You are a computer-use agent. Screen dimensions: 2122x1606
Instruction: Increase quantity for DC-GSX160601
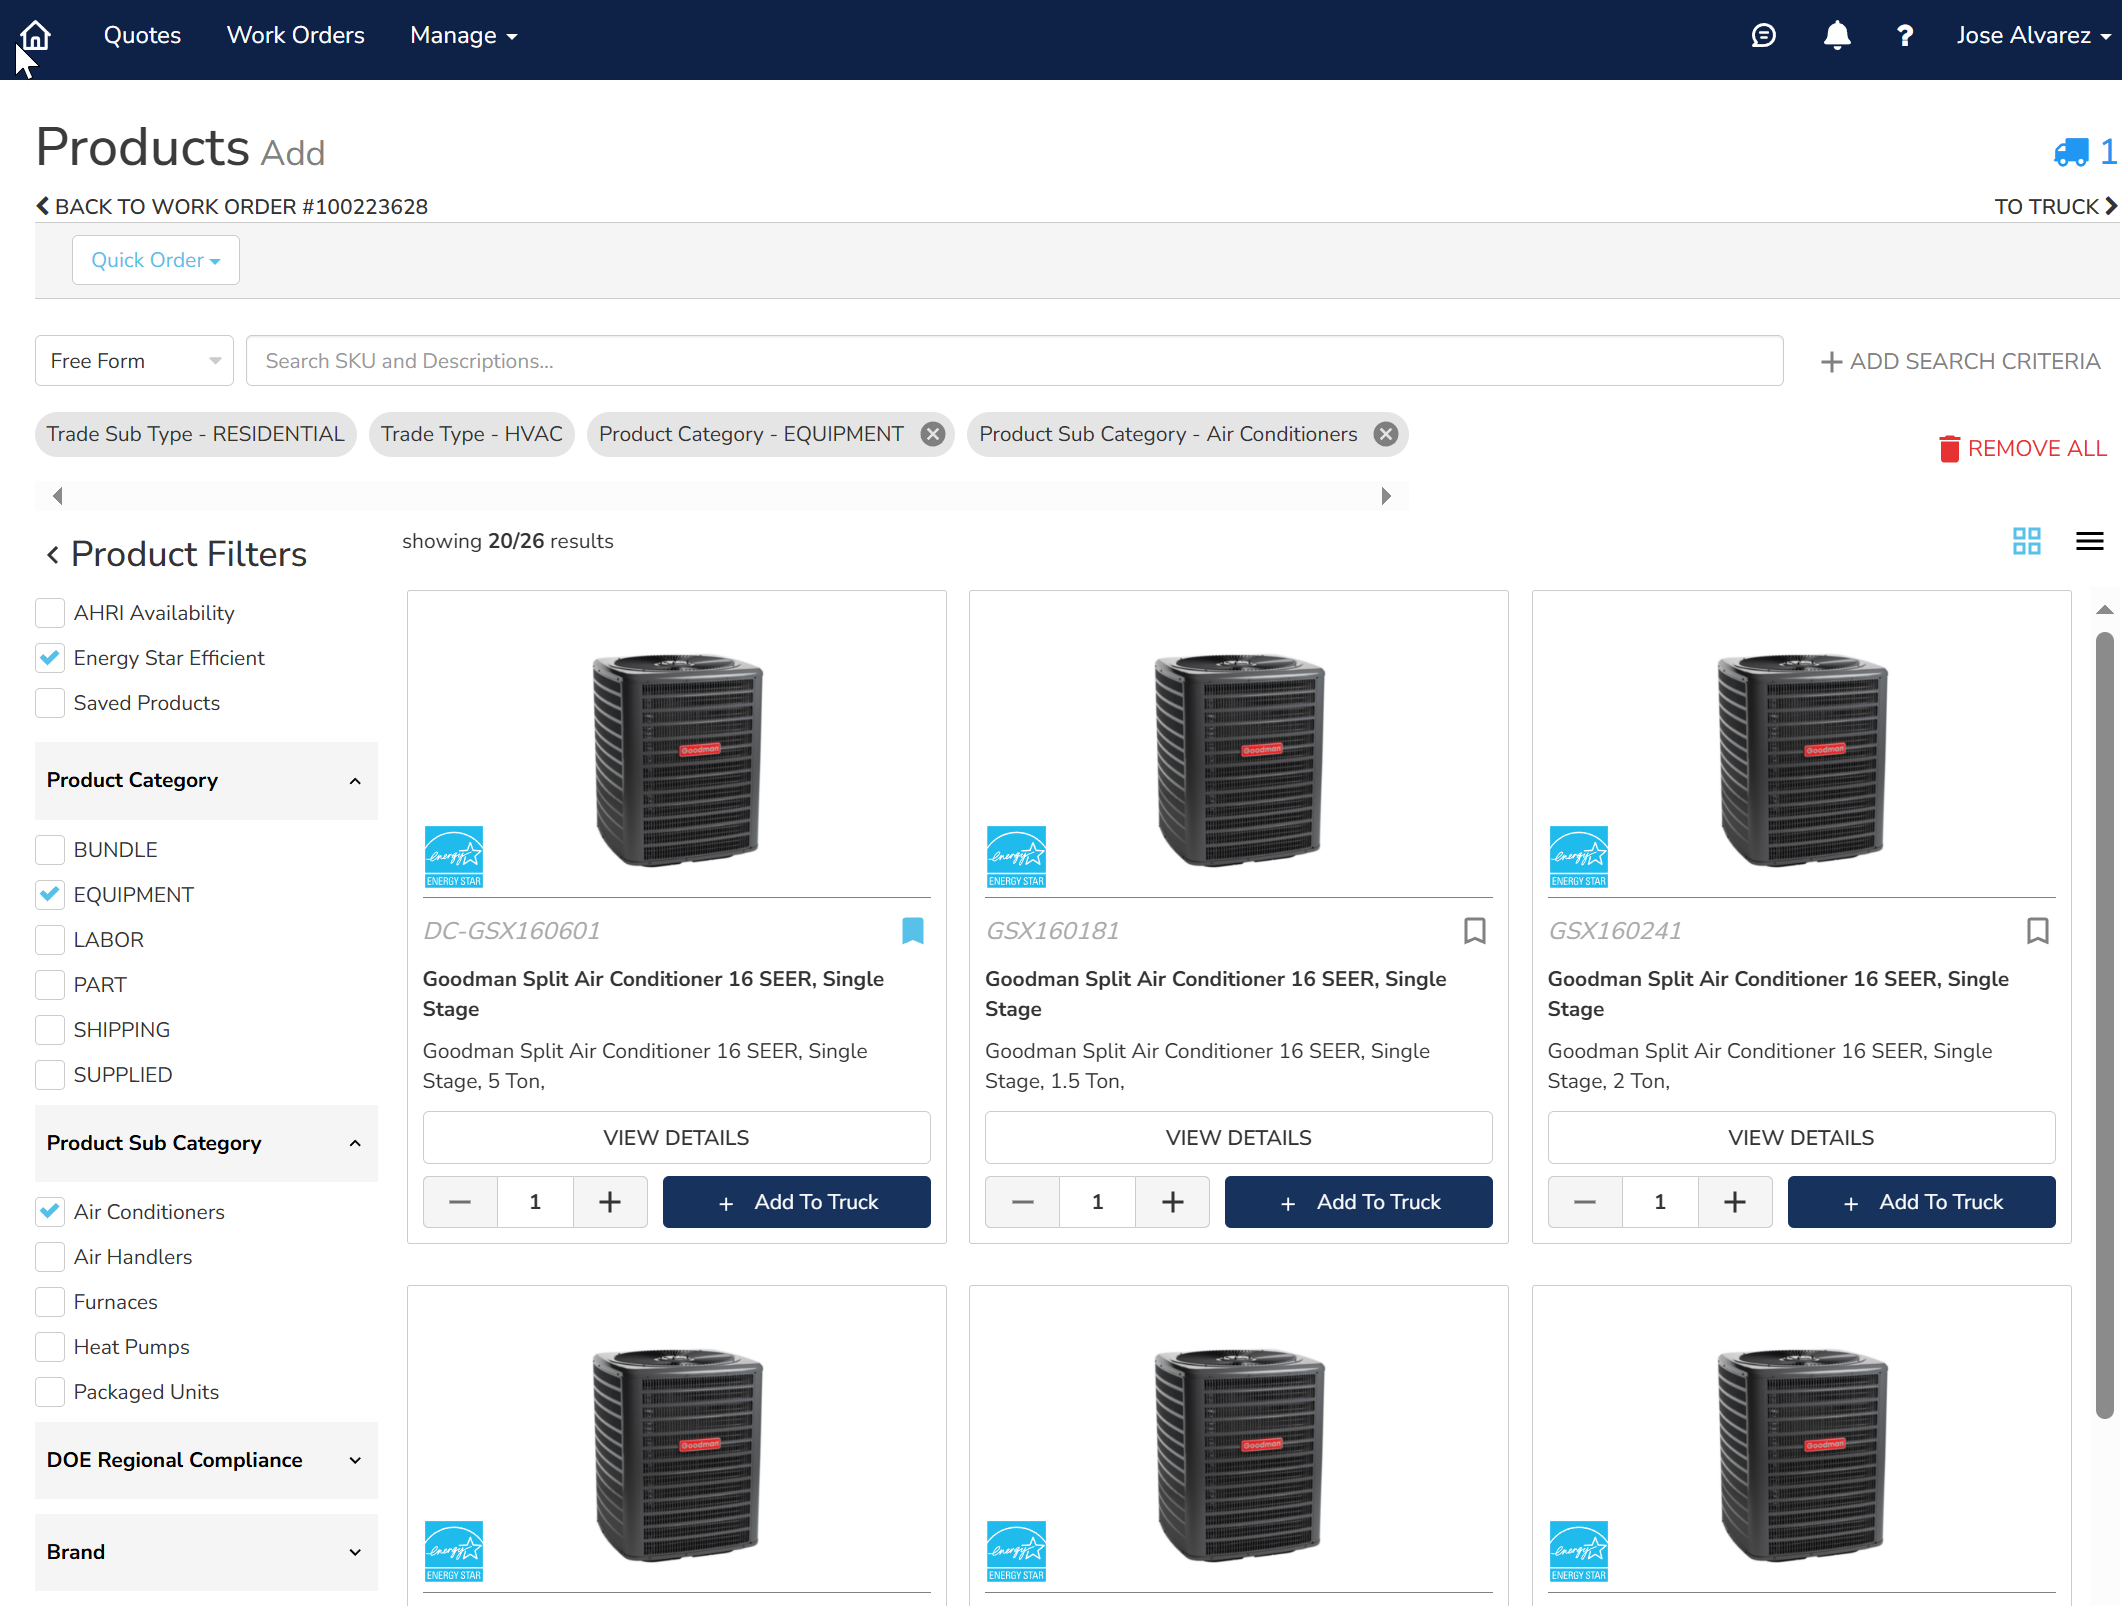click(610, 1202)
